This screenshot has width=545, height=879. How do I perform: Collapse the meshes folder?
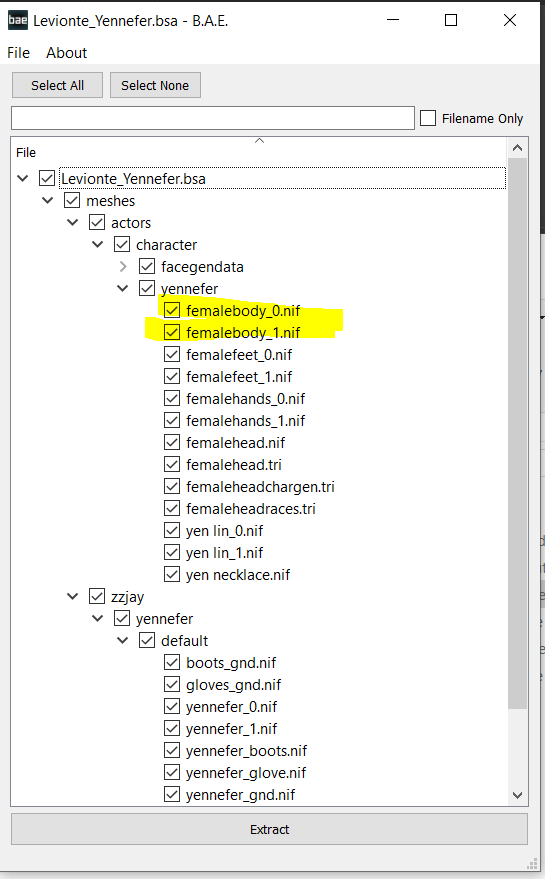click(48, 200)
